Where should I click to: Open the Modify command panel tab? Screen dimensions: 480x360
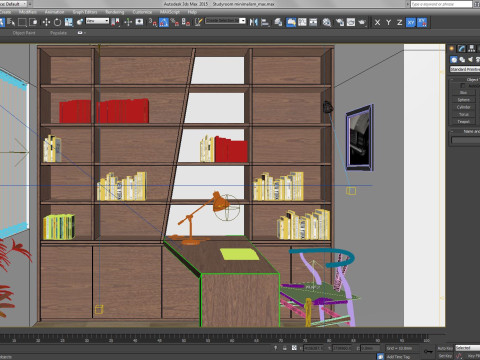pyautogui.click(x=461, y=49)
